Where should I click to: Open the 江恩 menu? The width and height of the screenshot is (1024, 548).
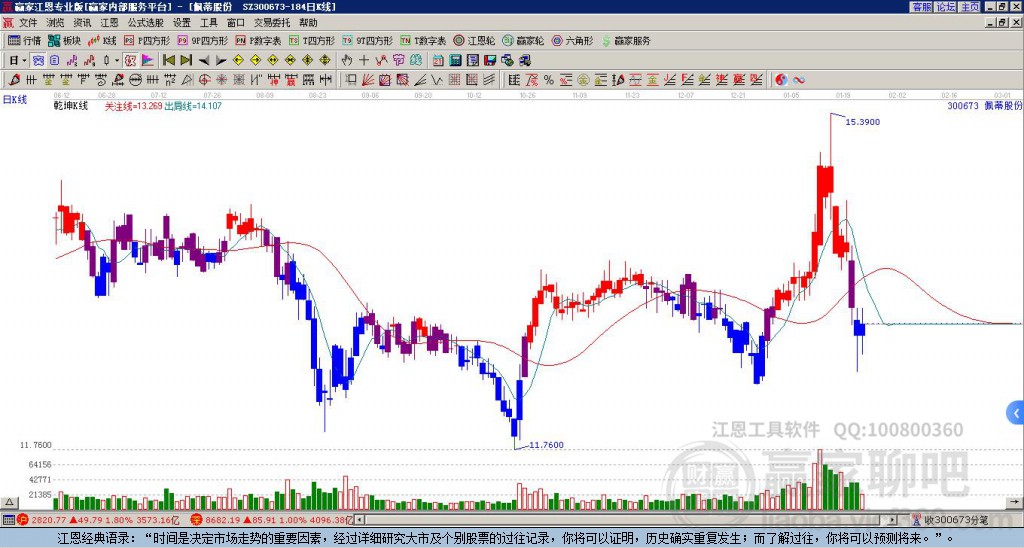point(109,23)
